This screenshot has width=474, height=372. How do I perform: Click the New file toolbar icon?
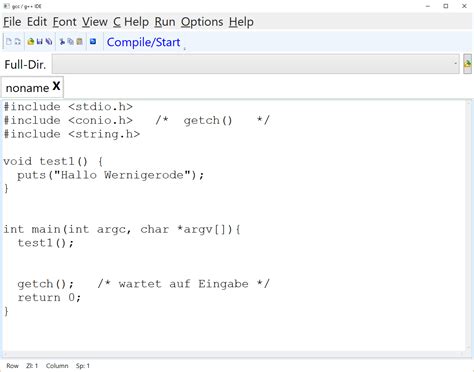(x=9, y=42)
